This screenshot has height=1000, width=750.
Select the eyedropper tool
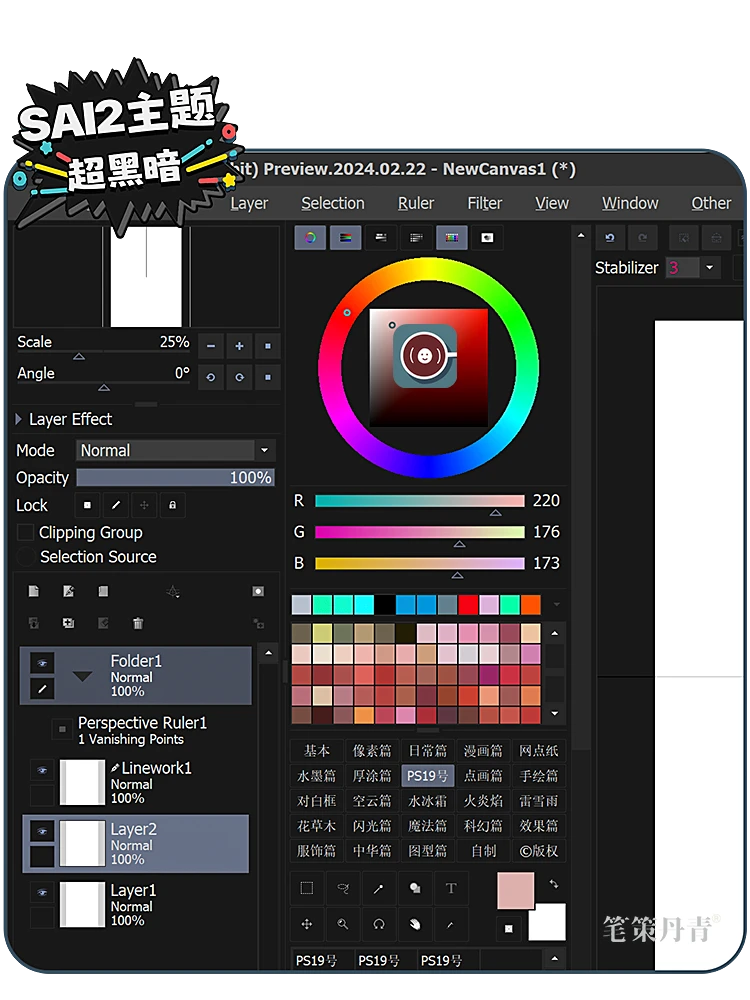pos(451,923)
